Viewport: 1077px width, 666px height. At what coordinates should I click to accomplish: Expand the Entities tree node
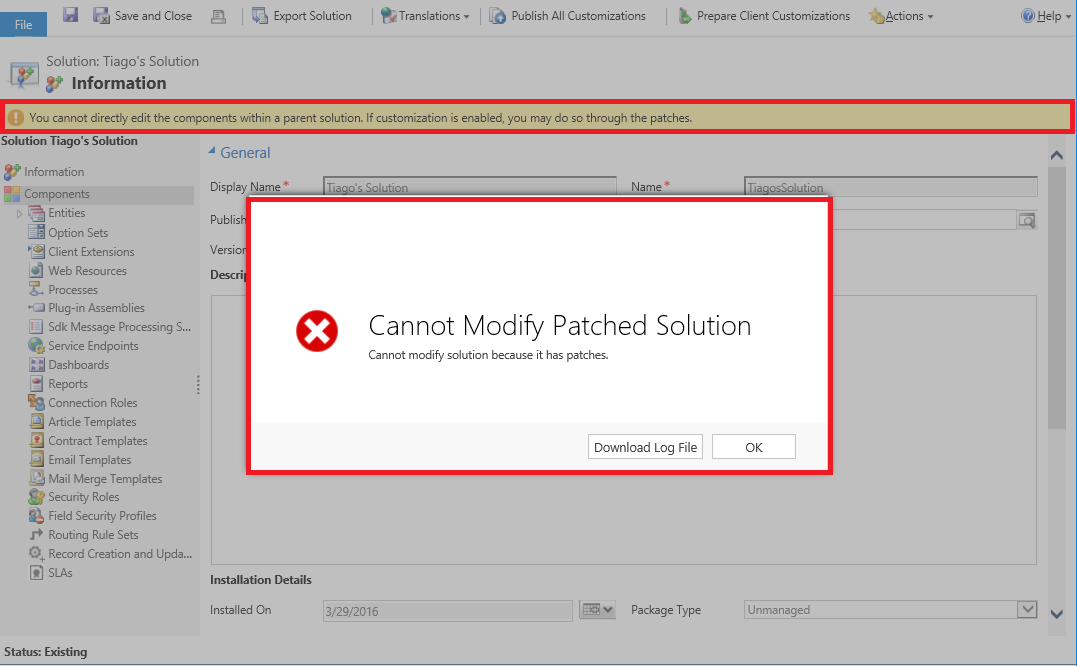point(19,214)
